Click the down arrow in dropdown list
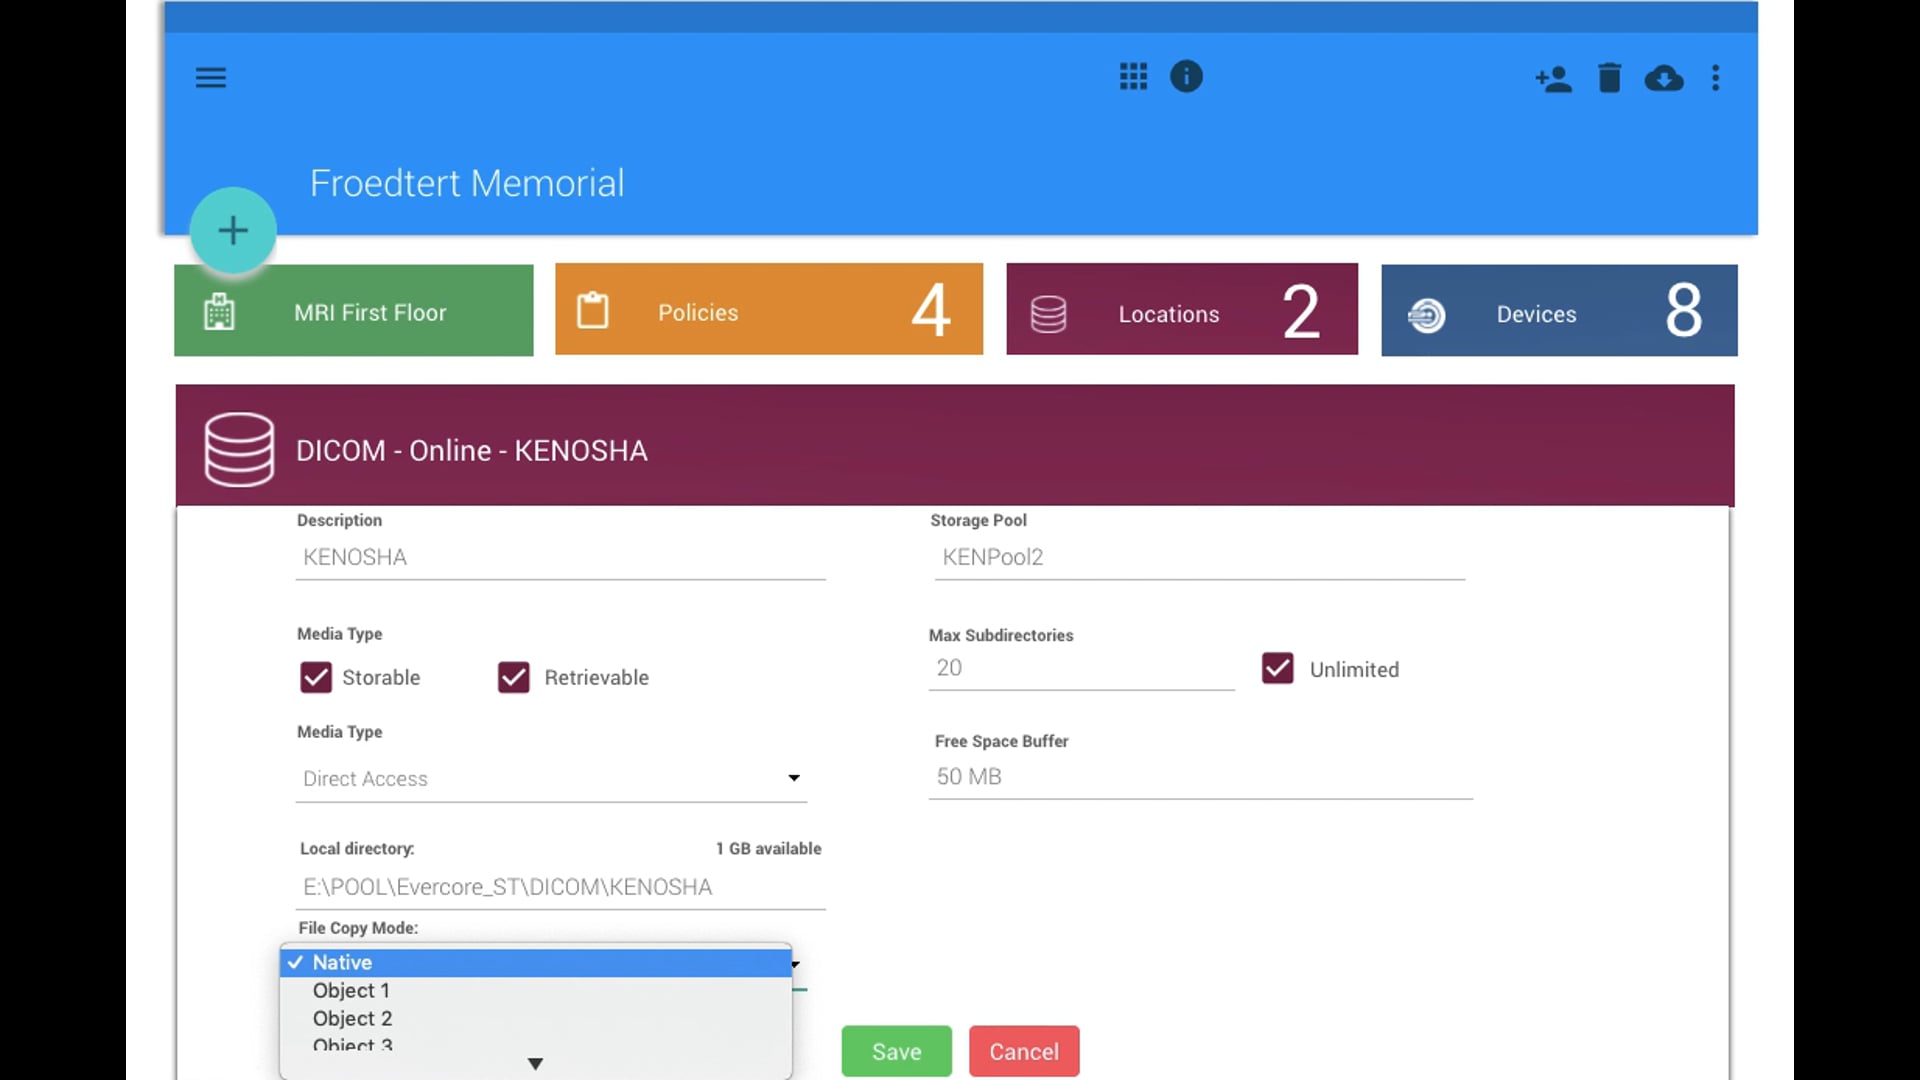1920x1080 pixels. [x=535, y=1064]
